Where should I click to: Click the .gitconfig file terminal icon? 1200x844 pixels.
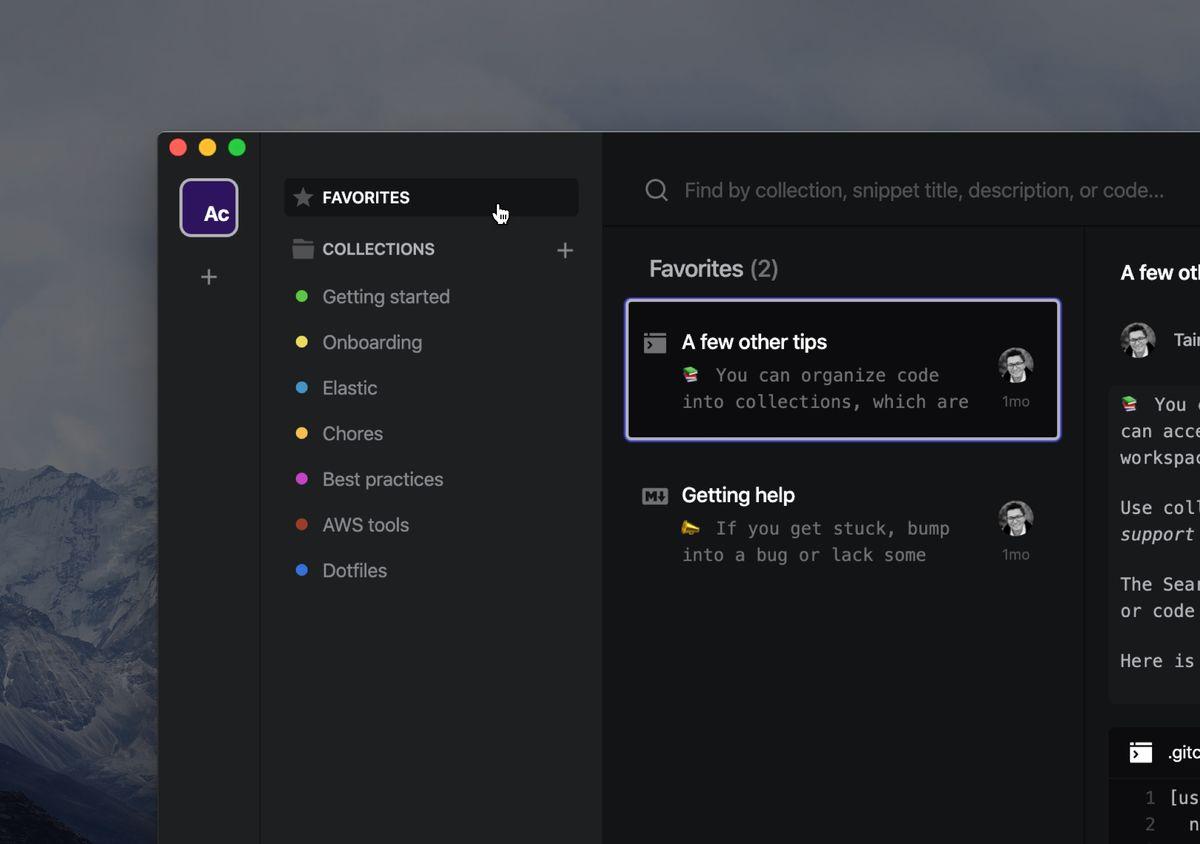(1141, 753)
